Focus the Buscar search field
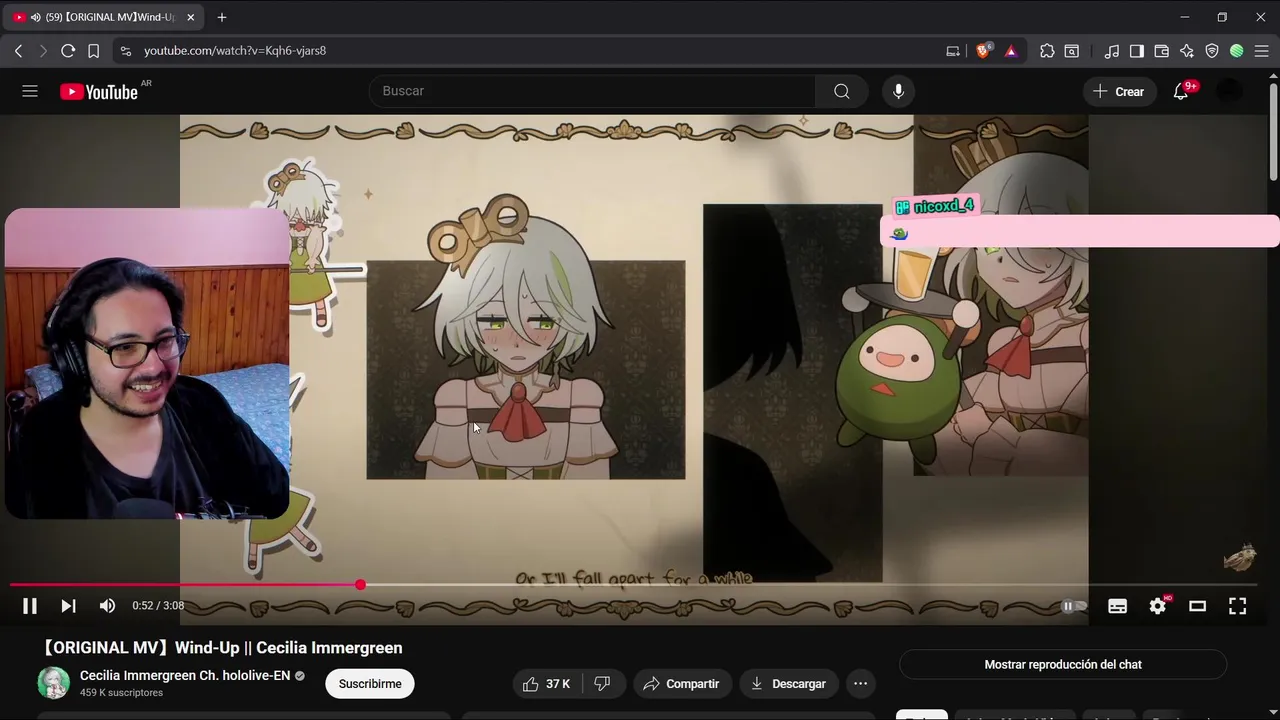The width and height of the screenshot is (1280, 720). point(592,91)
